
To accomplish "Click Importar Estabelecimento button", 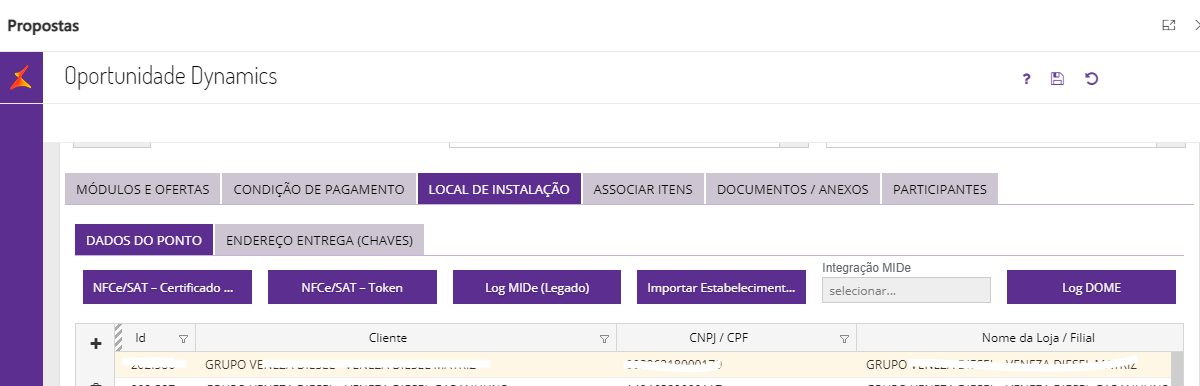I will [x=721, y=287].
